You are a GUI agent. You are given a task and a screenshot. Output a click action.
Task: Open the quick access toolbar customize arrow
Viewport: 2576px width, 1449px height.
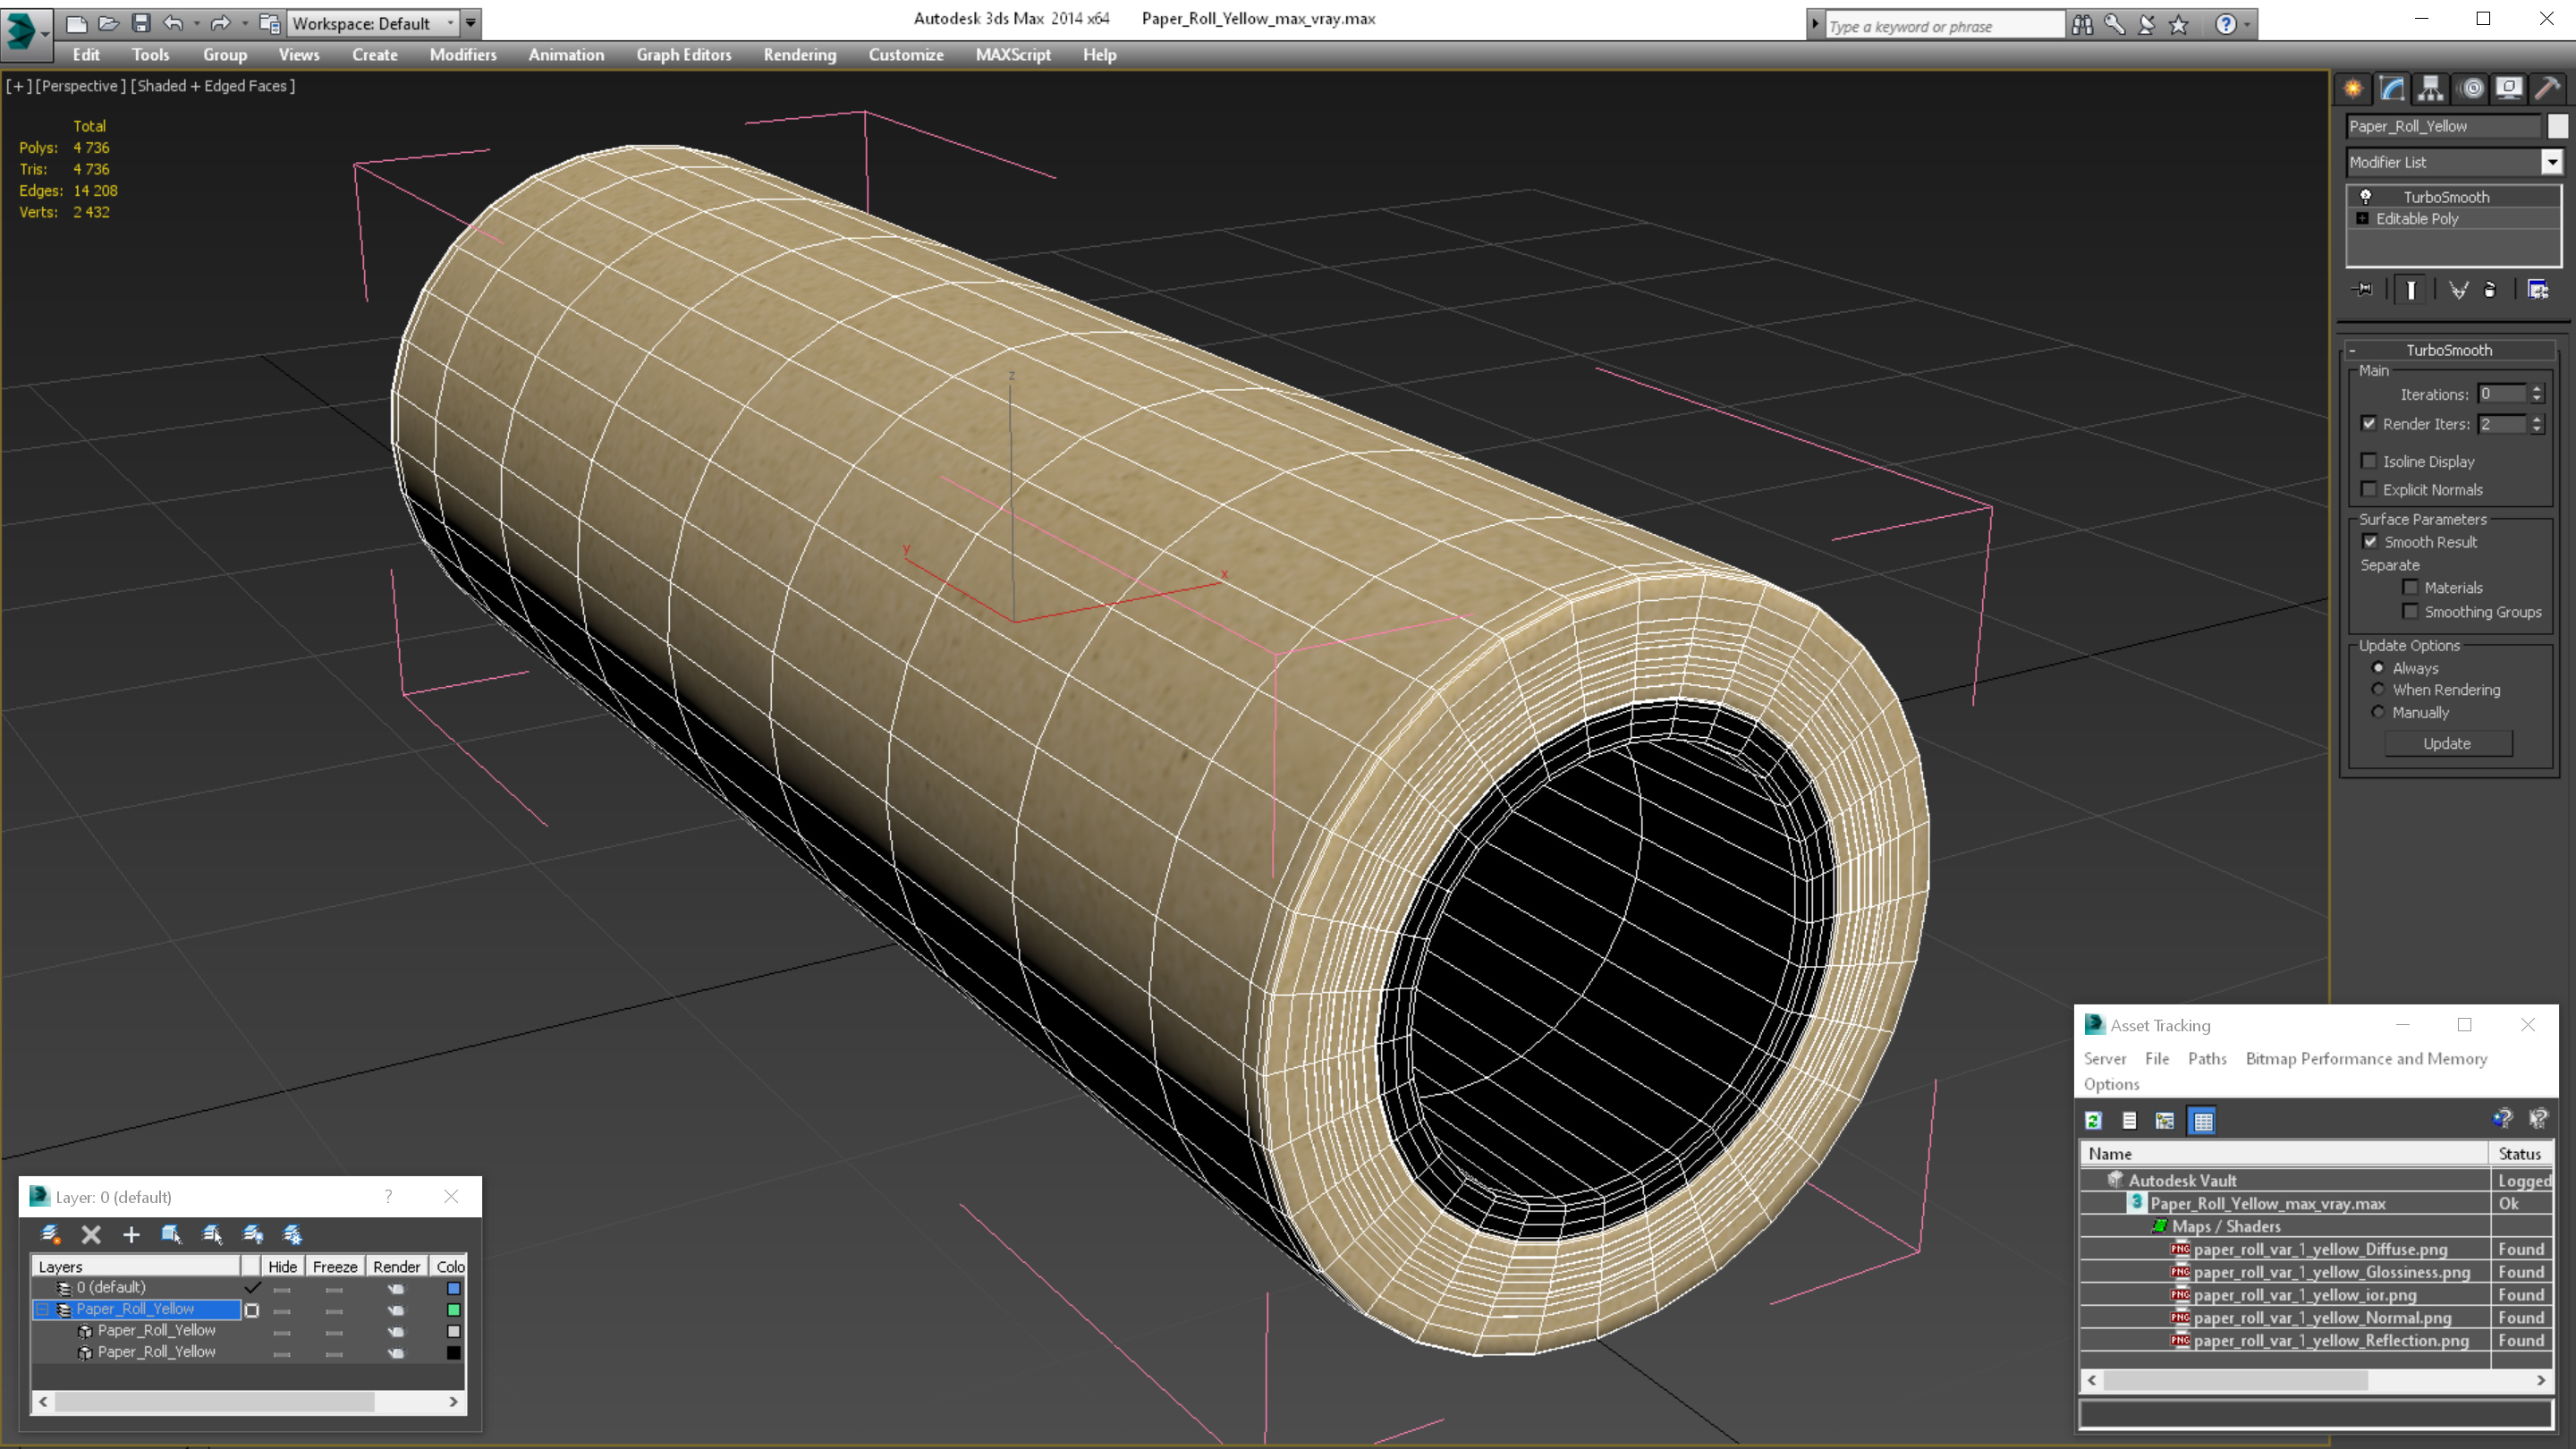pos(470,23)
